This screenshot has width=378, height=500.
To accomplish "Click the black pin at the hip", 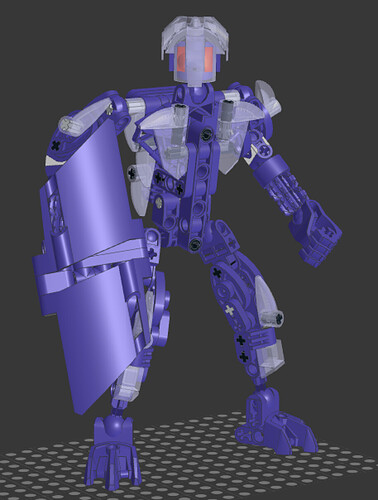I will click(195, 244).
